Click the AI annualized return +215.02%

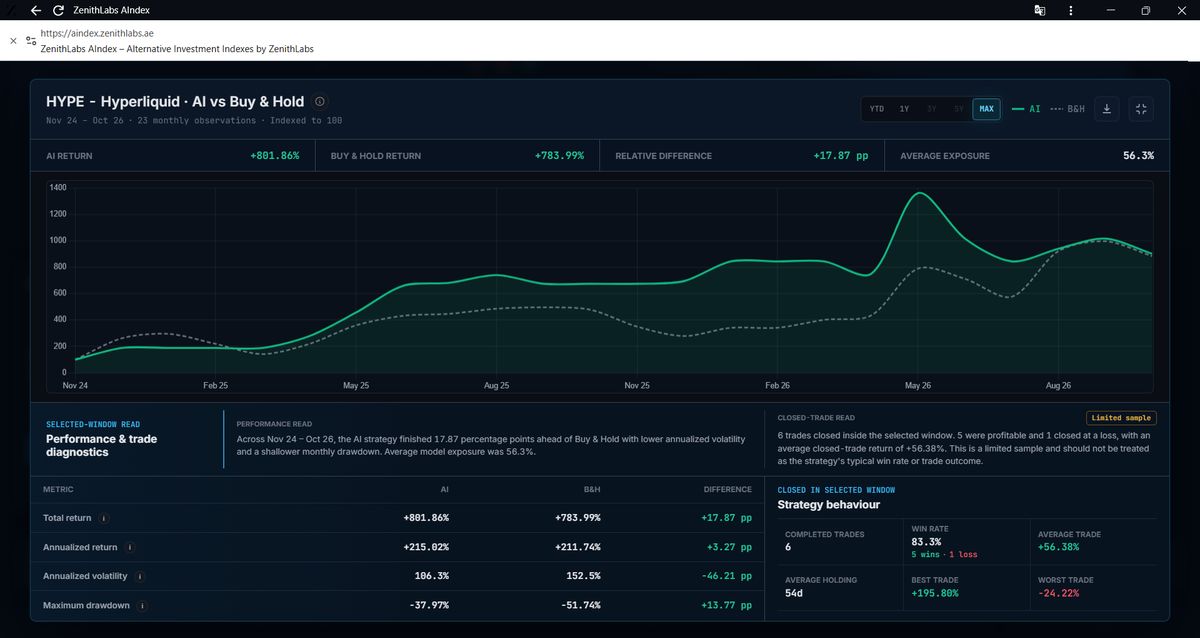(x=426, y=547)
